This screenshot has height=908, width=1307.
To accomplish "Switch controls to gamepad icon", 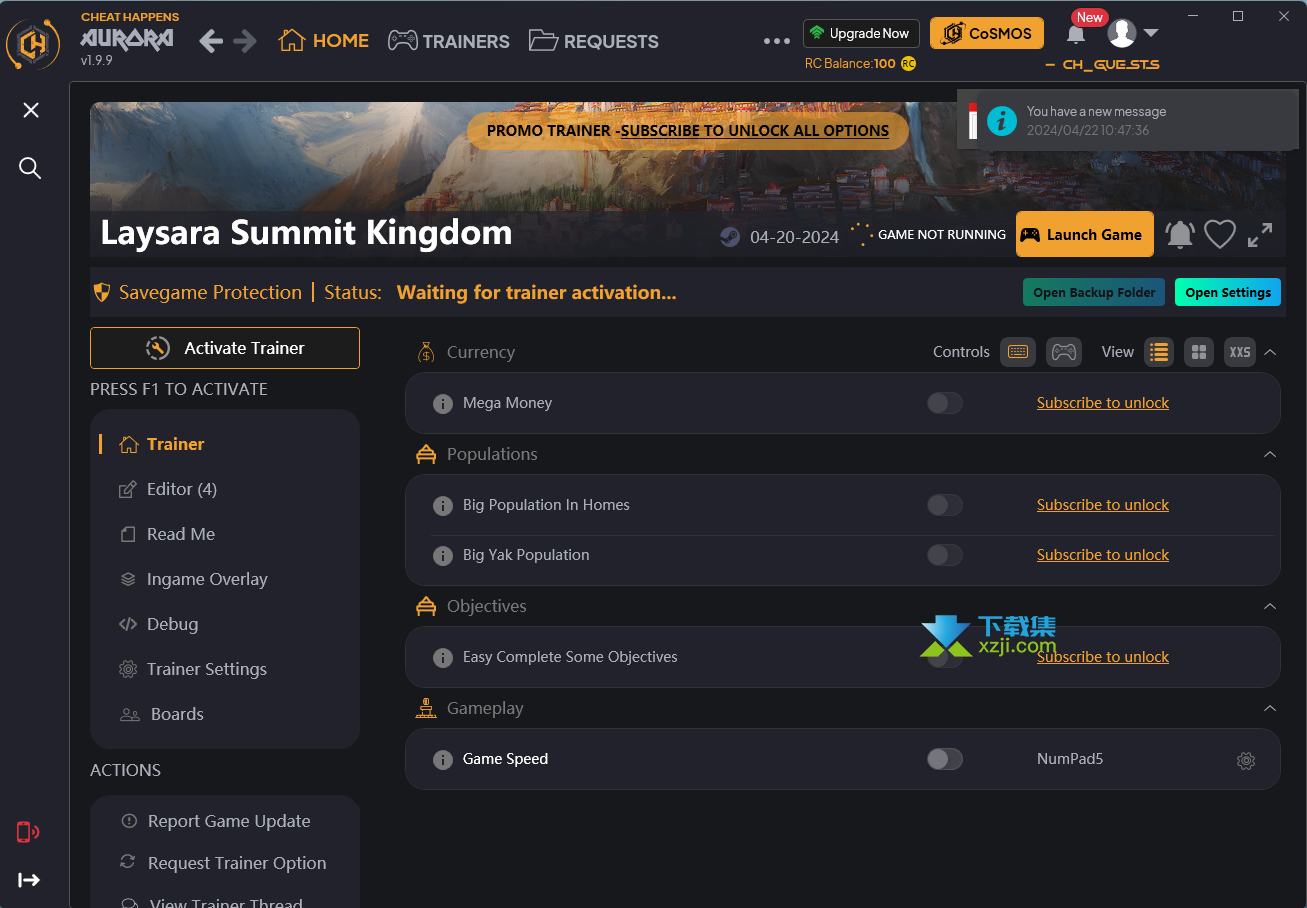I will (1064, 352).
